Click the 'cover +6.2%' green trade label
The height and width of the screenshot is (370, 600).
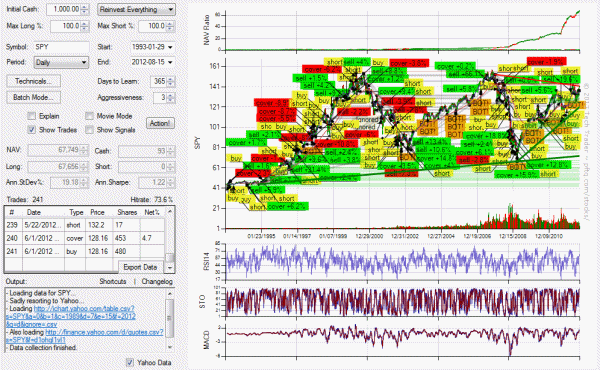click(287, 206)
